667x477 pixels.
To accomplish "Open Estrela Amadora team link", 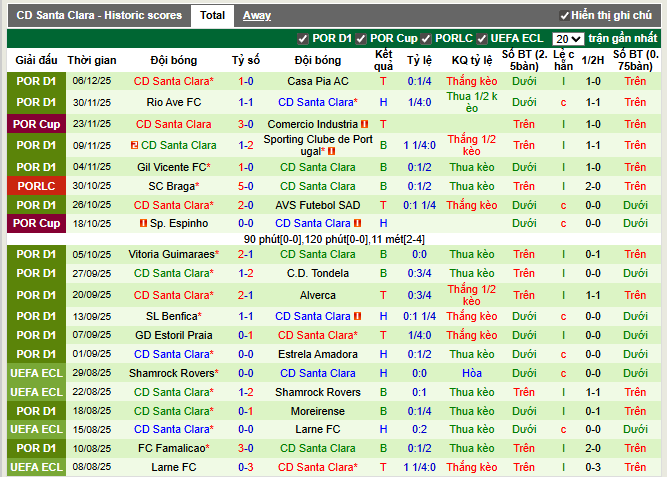I will click(318, 354).
